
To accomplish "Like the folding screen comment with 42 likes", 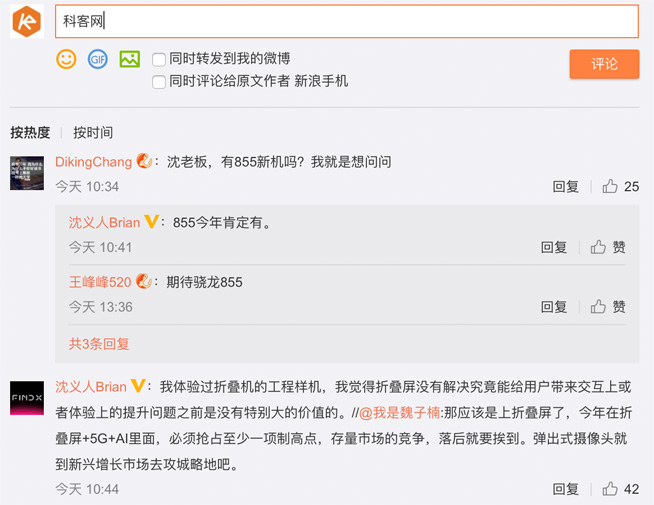I will click(x=610, y=489).
